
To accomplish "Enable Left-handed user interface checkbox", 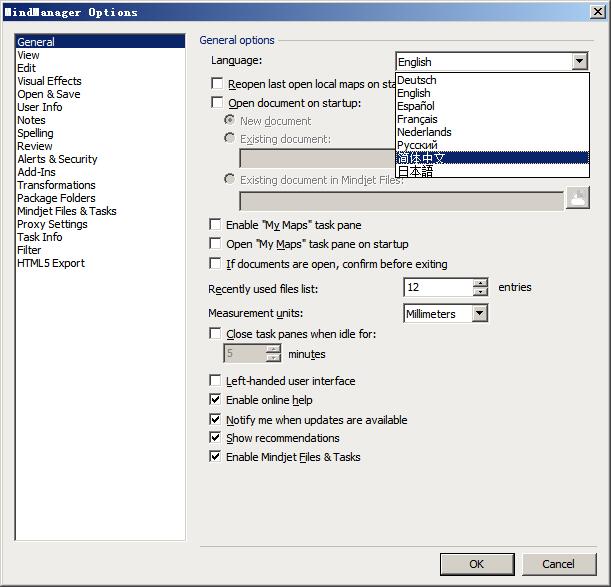I will pos(215,381).
